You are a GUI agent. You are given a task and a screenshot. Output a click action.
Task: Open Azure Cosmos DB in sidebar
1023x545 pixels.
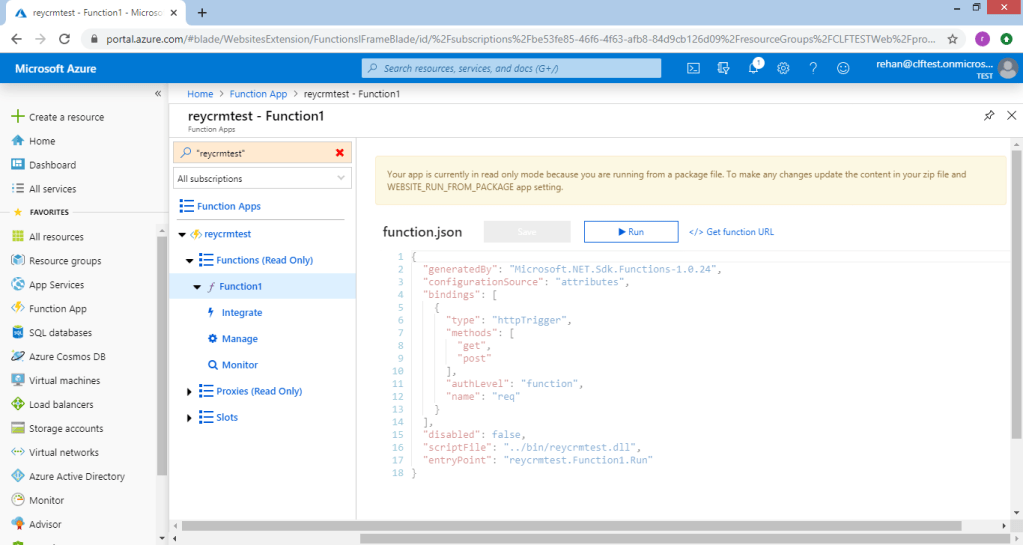(x=67, y=357)
